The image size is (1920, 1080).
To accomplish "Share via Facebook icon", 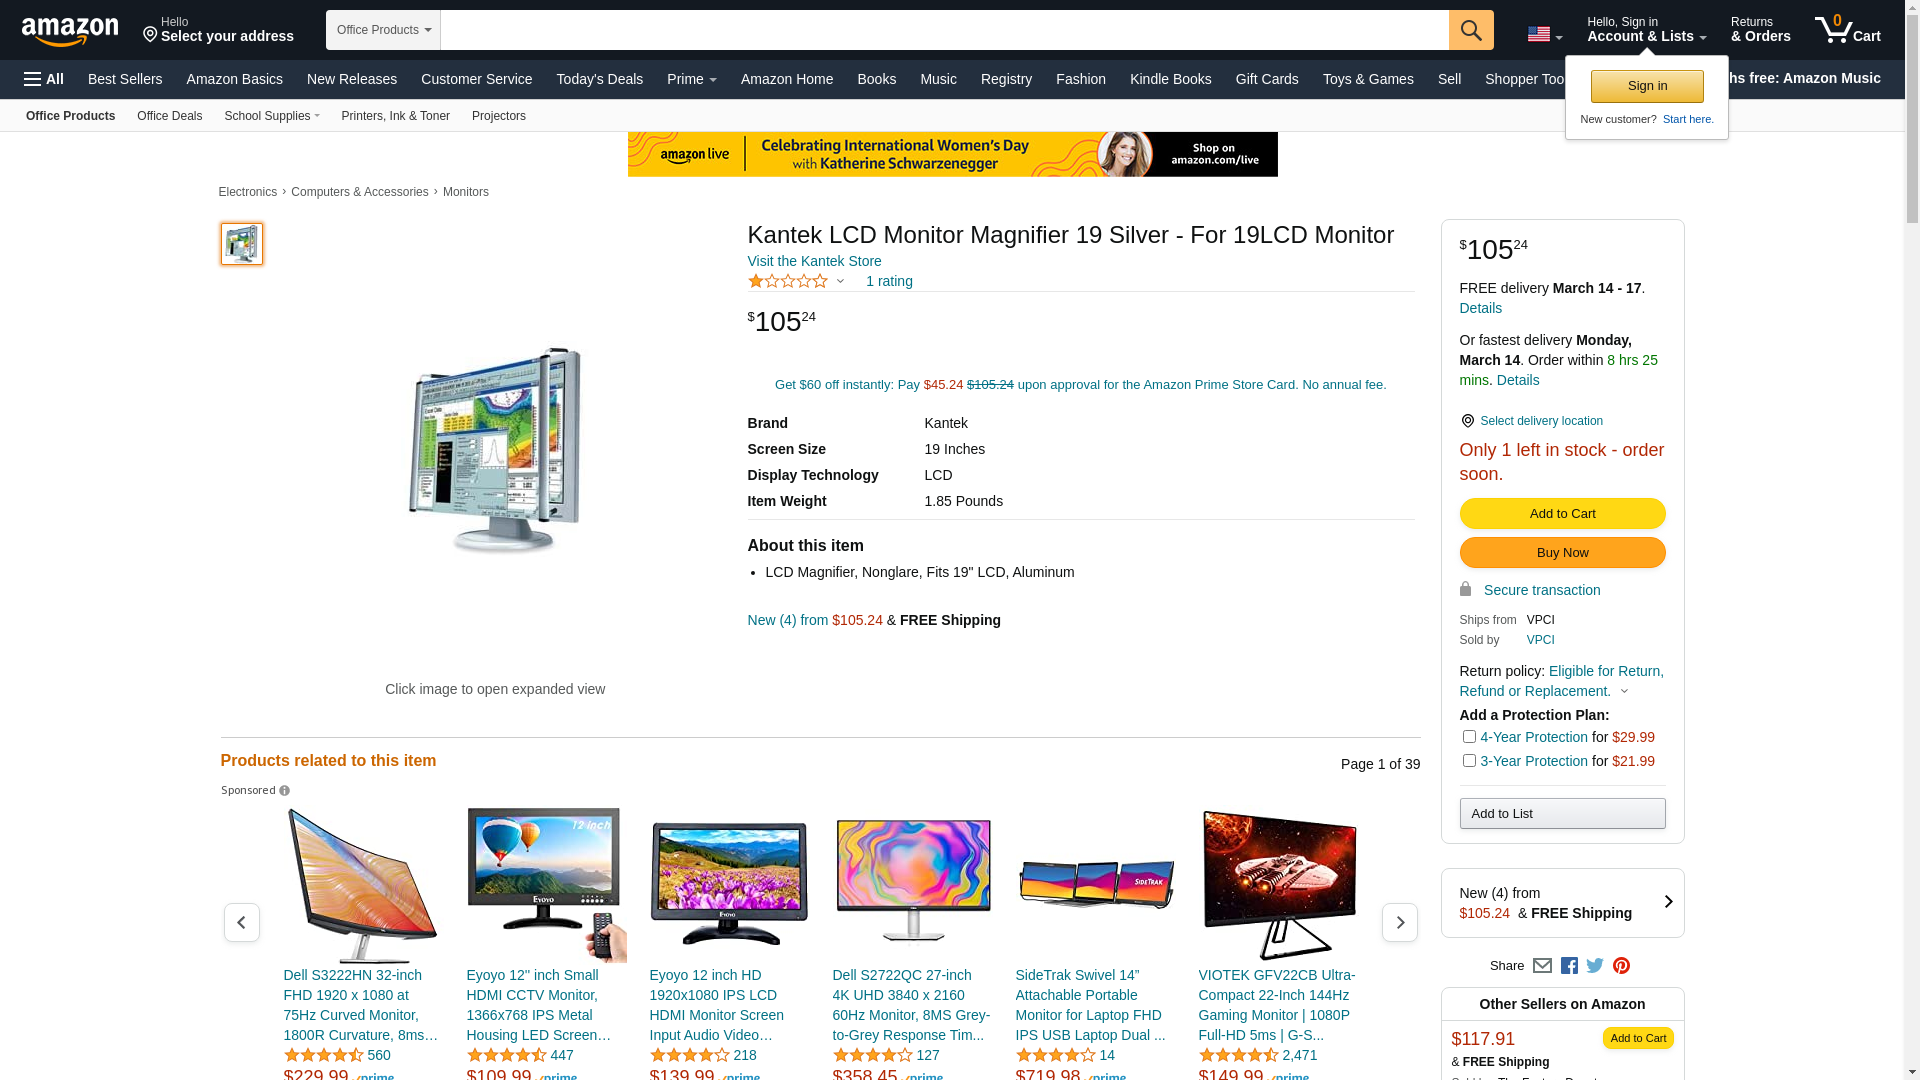I will pos(1569,966).
